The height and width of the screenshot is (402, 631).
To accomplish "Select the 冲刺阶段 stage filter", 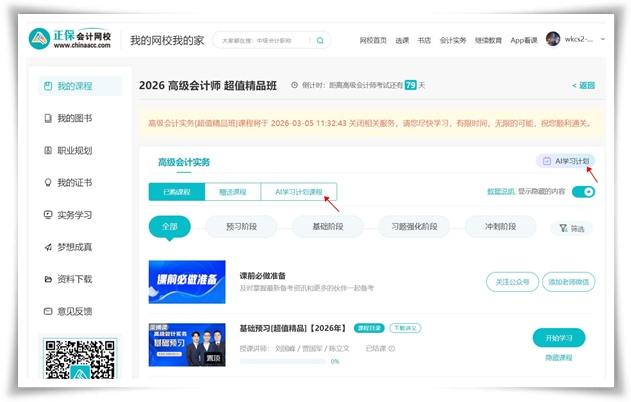I will 500,227.
